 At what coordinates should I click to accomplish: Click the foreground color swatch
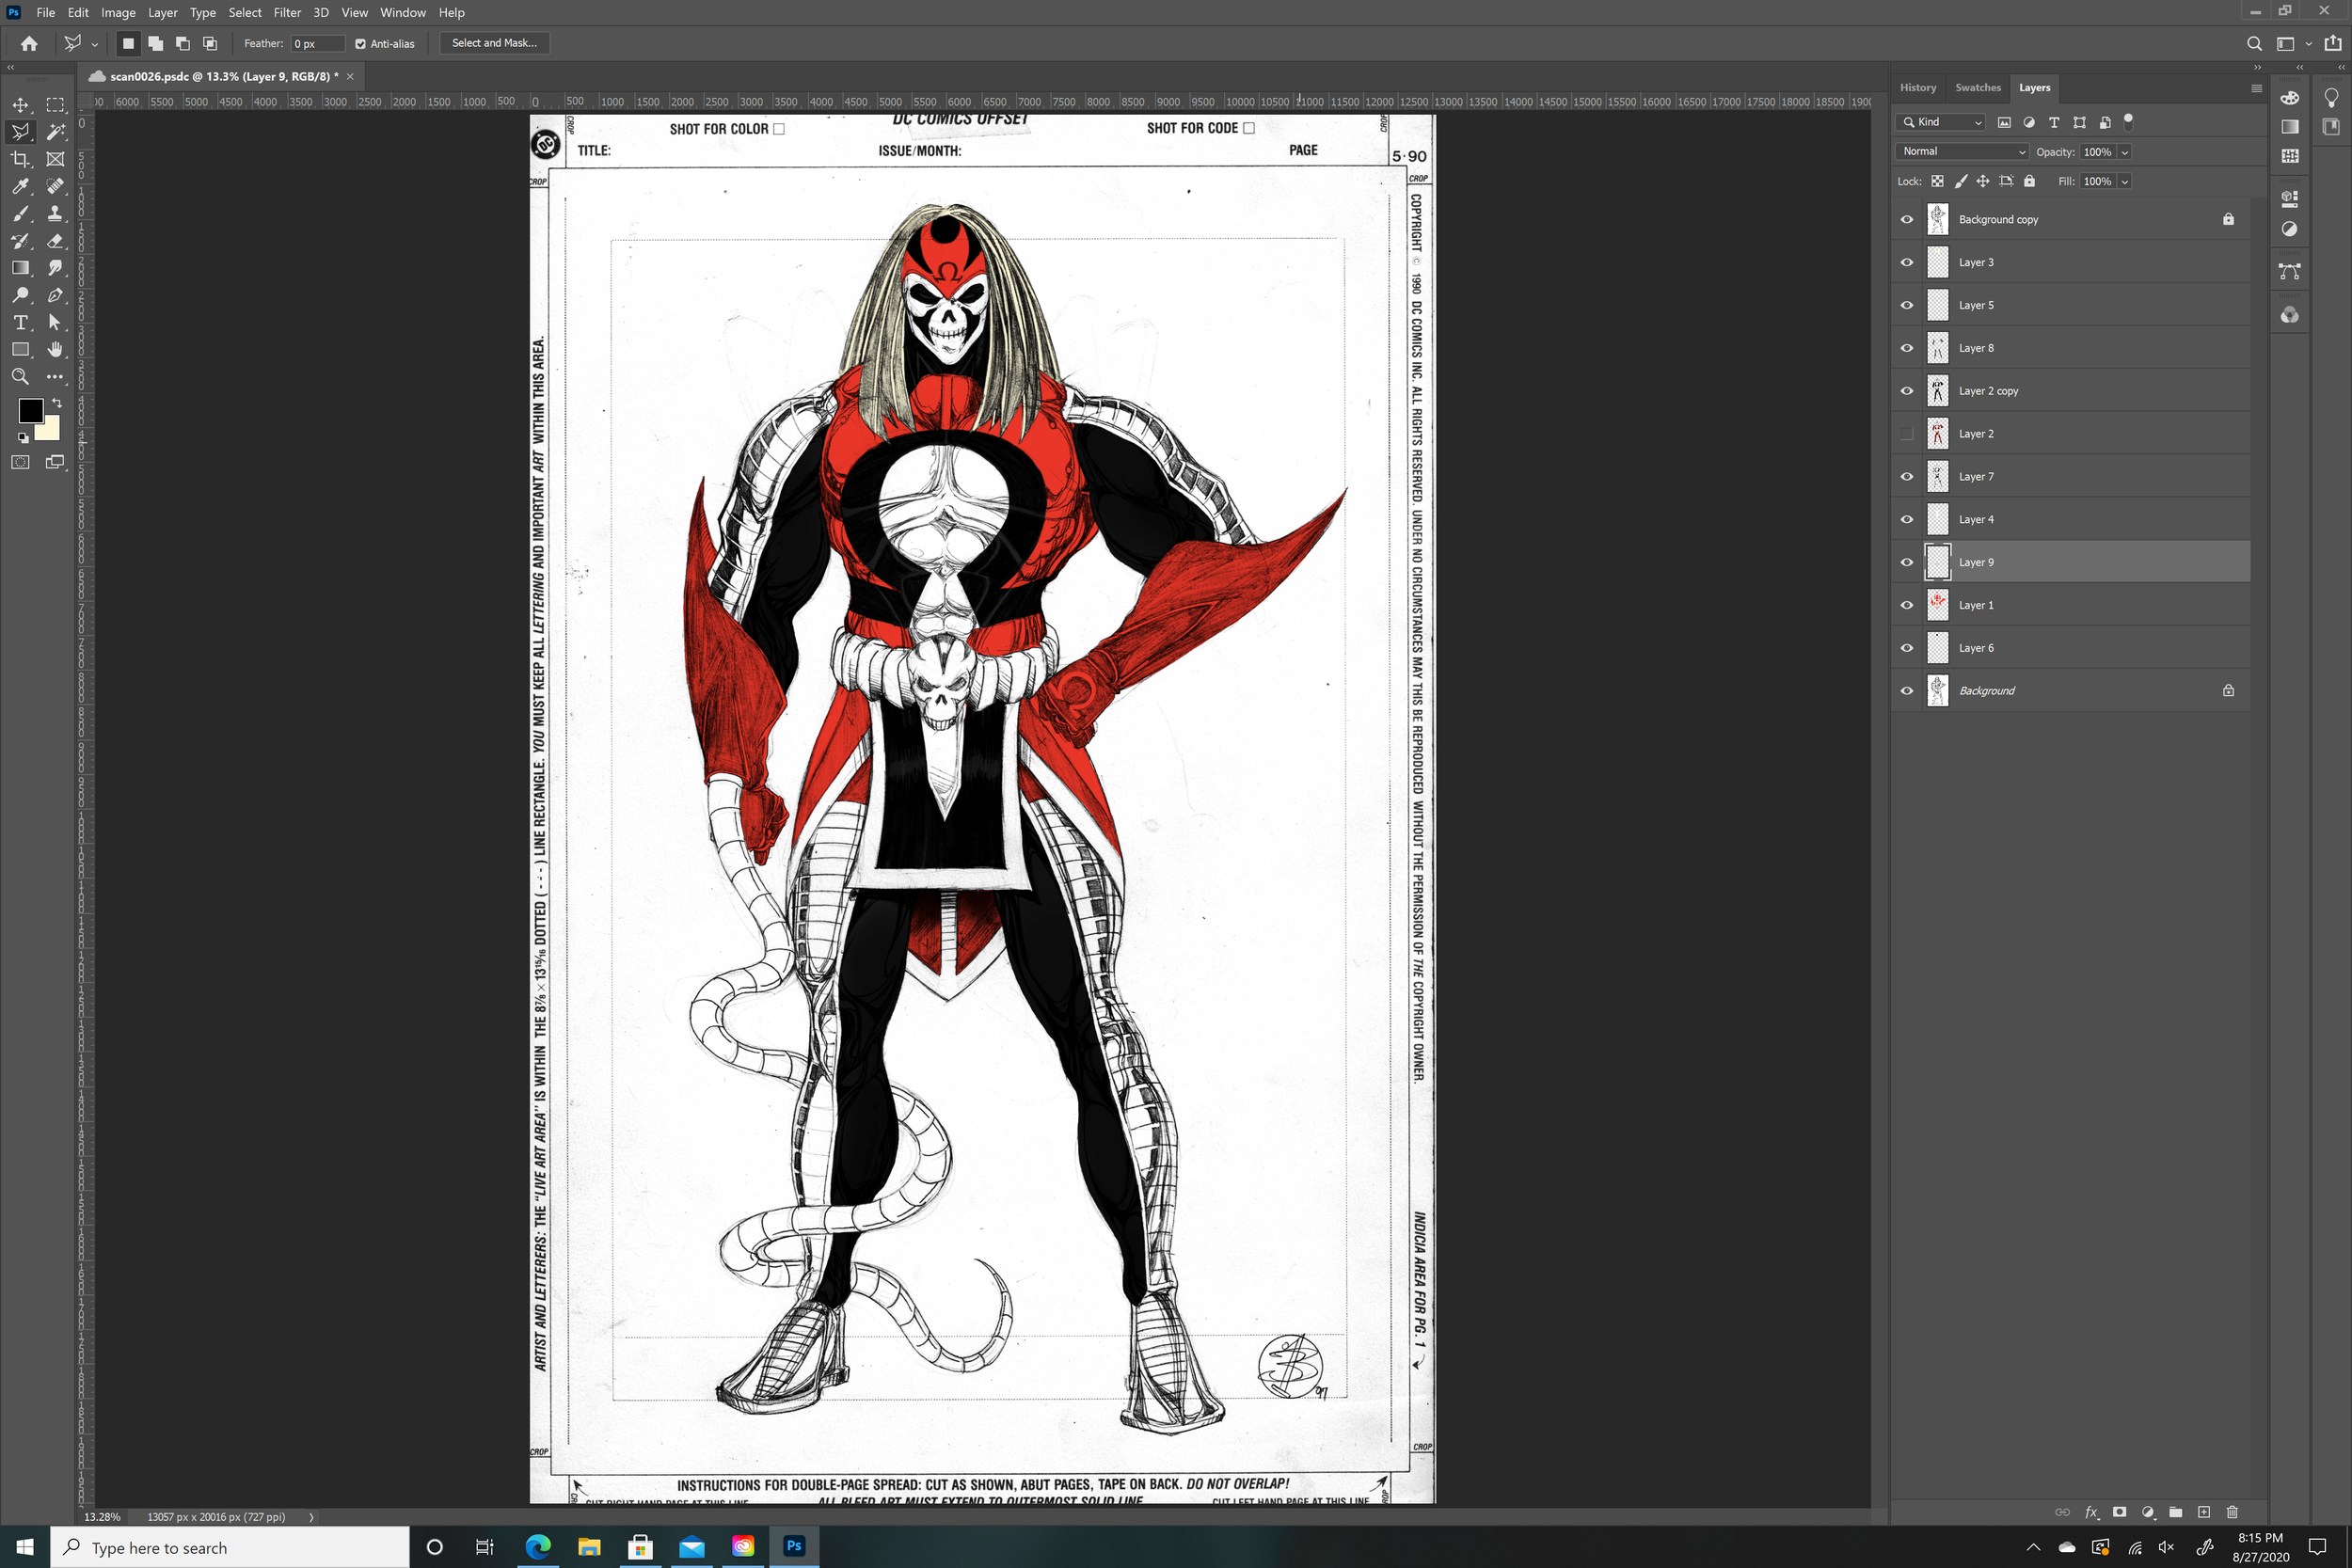tap(29, 409)
